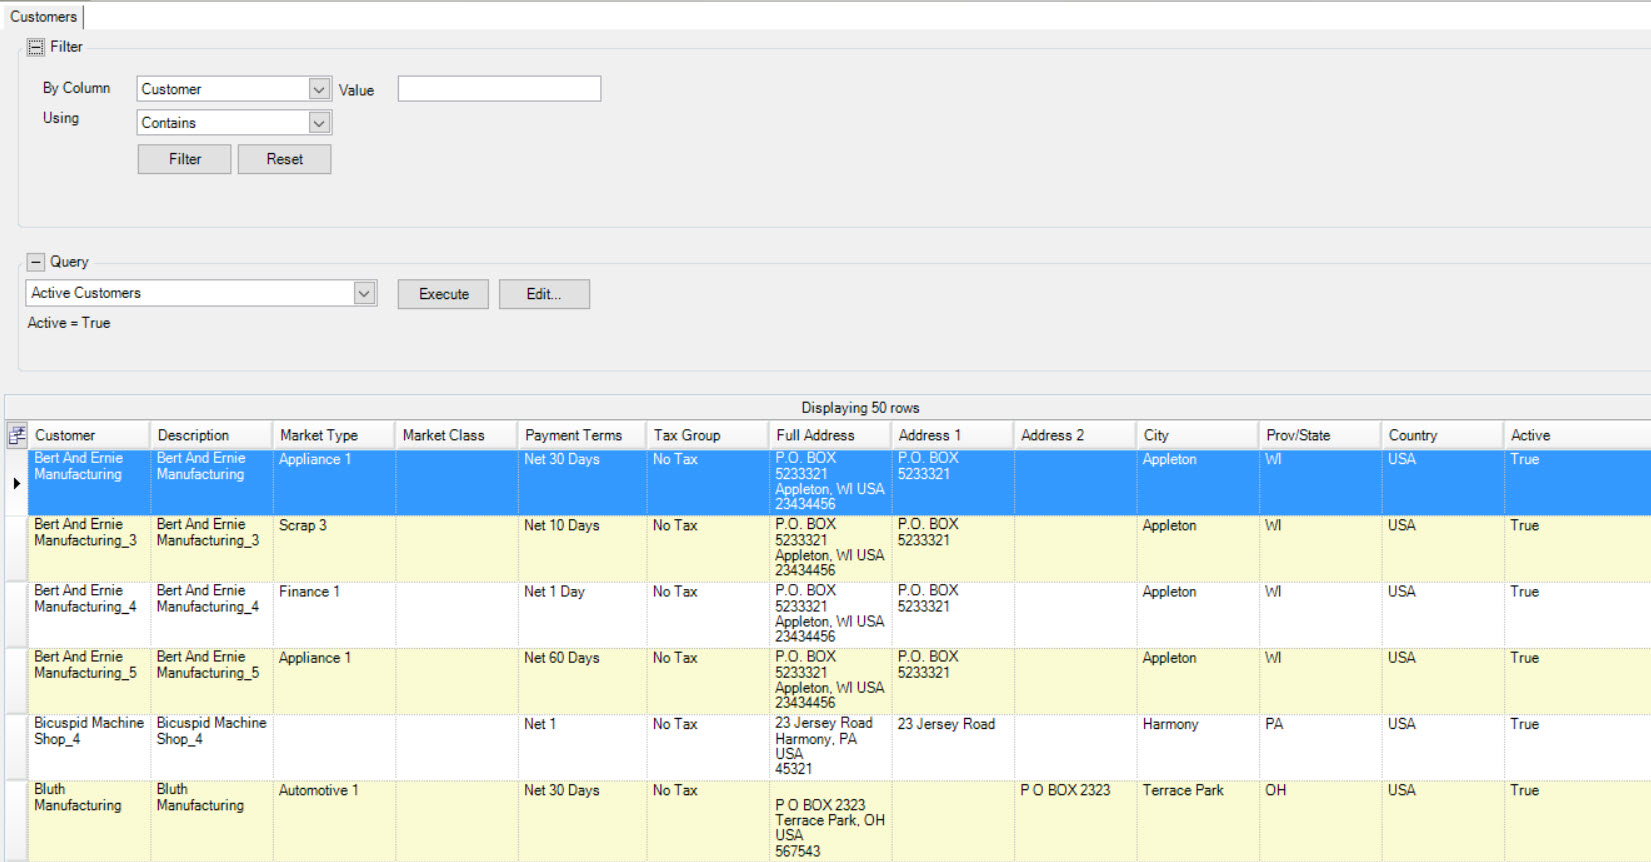This screenshot has height=862, width=1651.
Task: Open the grid column chooser icon
Action: coord(17,435)
